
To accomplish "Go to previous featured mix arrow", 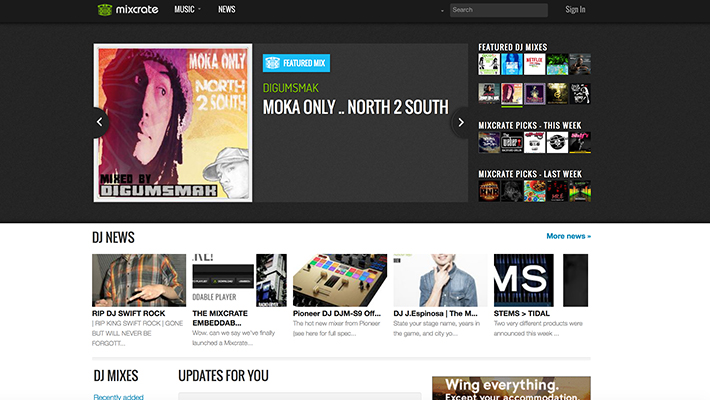I will 99,122.
